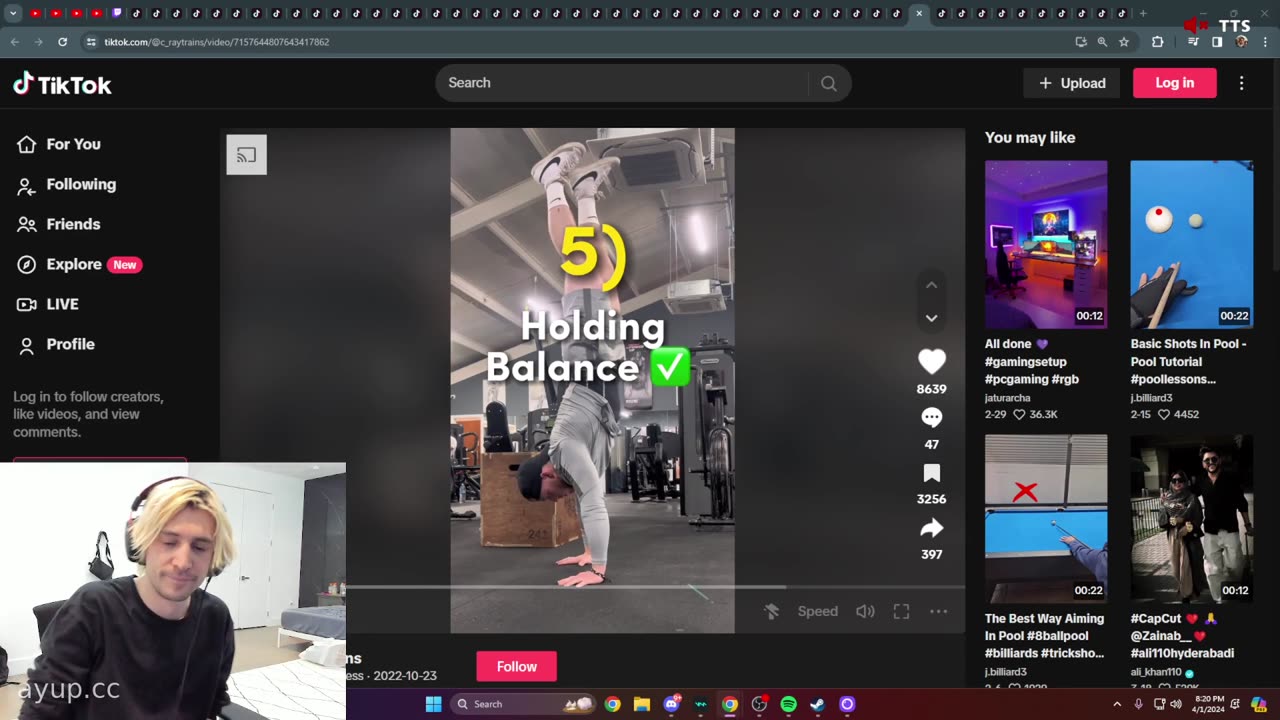The width and height of the screenshot is (1280, 720).
Task: Click the magnifier search button
Action: [x=829, y=83]
